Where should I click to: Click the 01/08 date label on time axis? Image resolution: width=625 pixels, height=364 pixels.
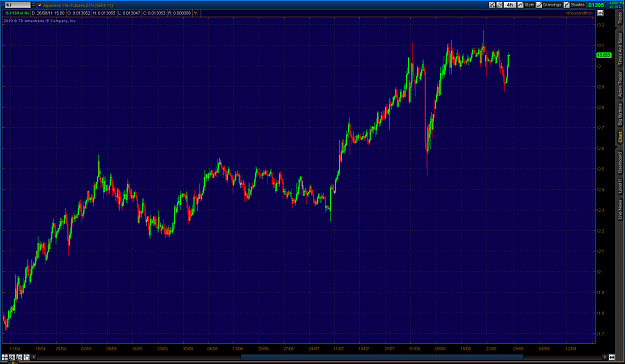click(415, 349)
